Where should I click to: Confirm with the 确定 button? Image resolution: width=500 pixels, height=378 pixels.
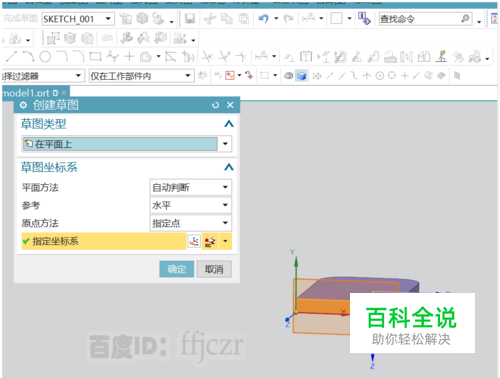[177, 269]
